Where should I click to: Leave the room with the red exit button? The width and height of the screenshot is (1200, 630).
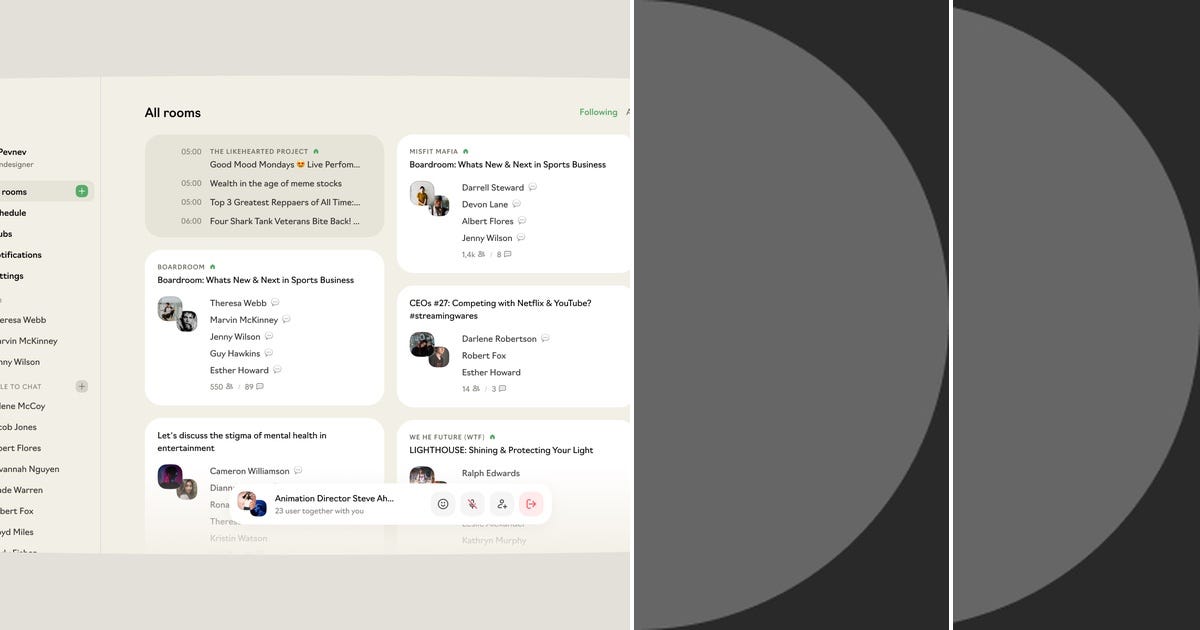pyautogui.click(x=531, y=504)
